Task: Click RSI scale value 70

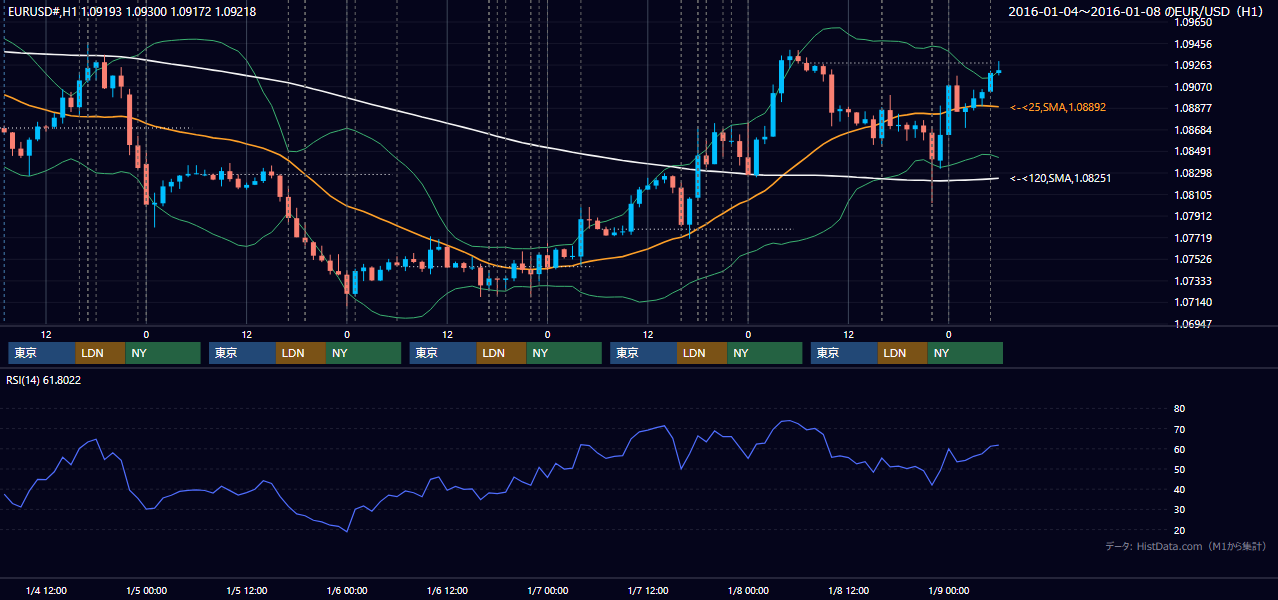Action: click(x=1180, y=430)
